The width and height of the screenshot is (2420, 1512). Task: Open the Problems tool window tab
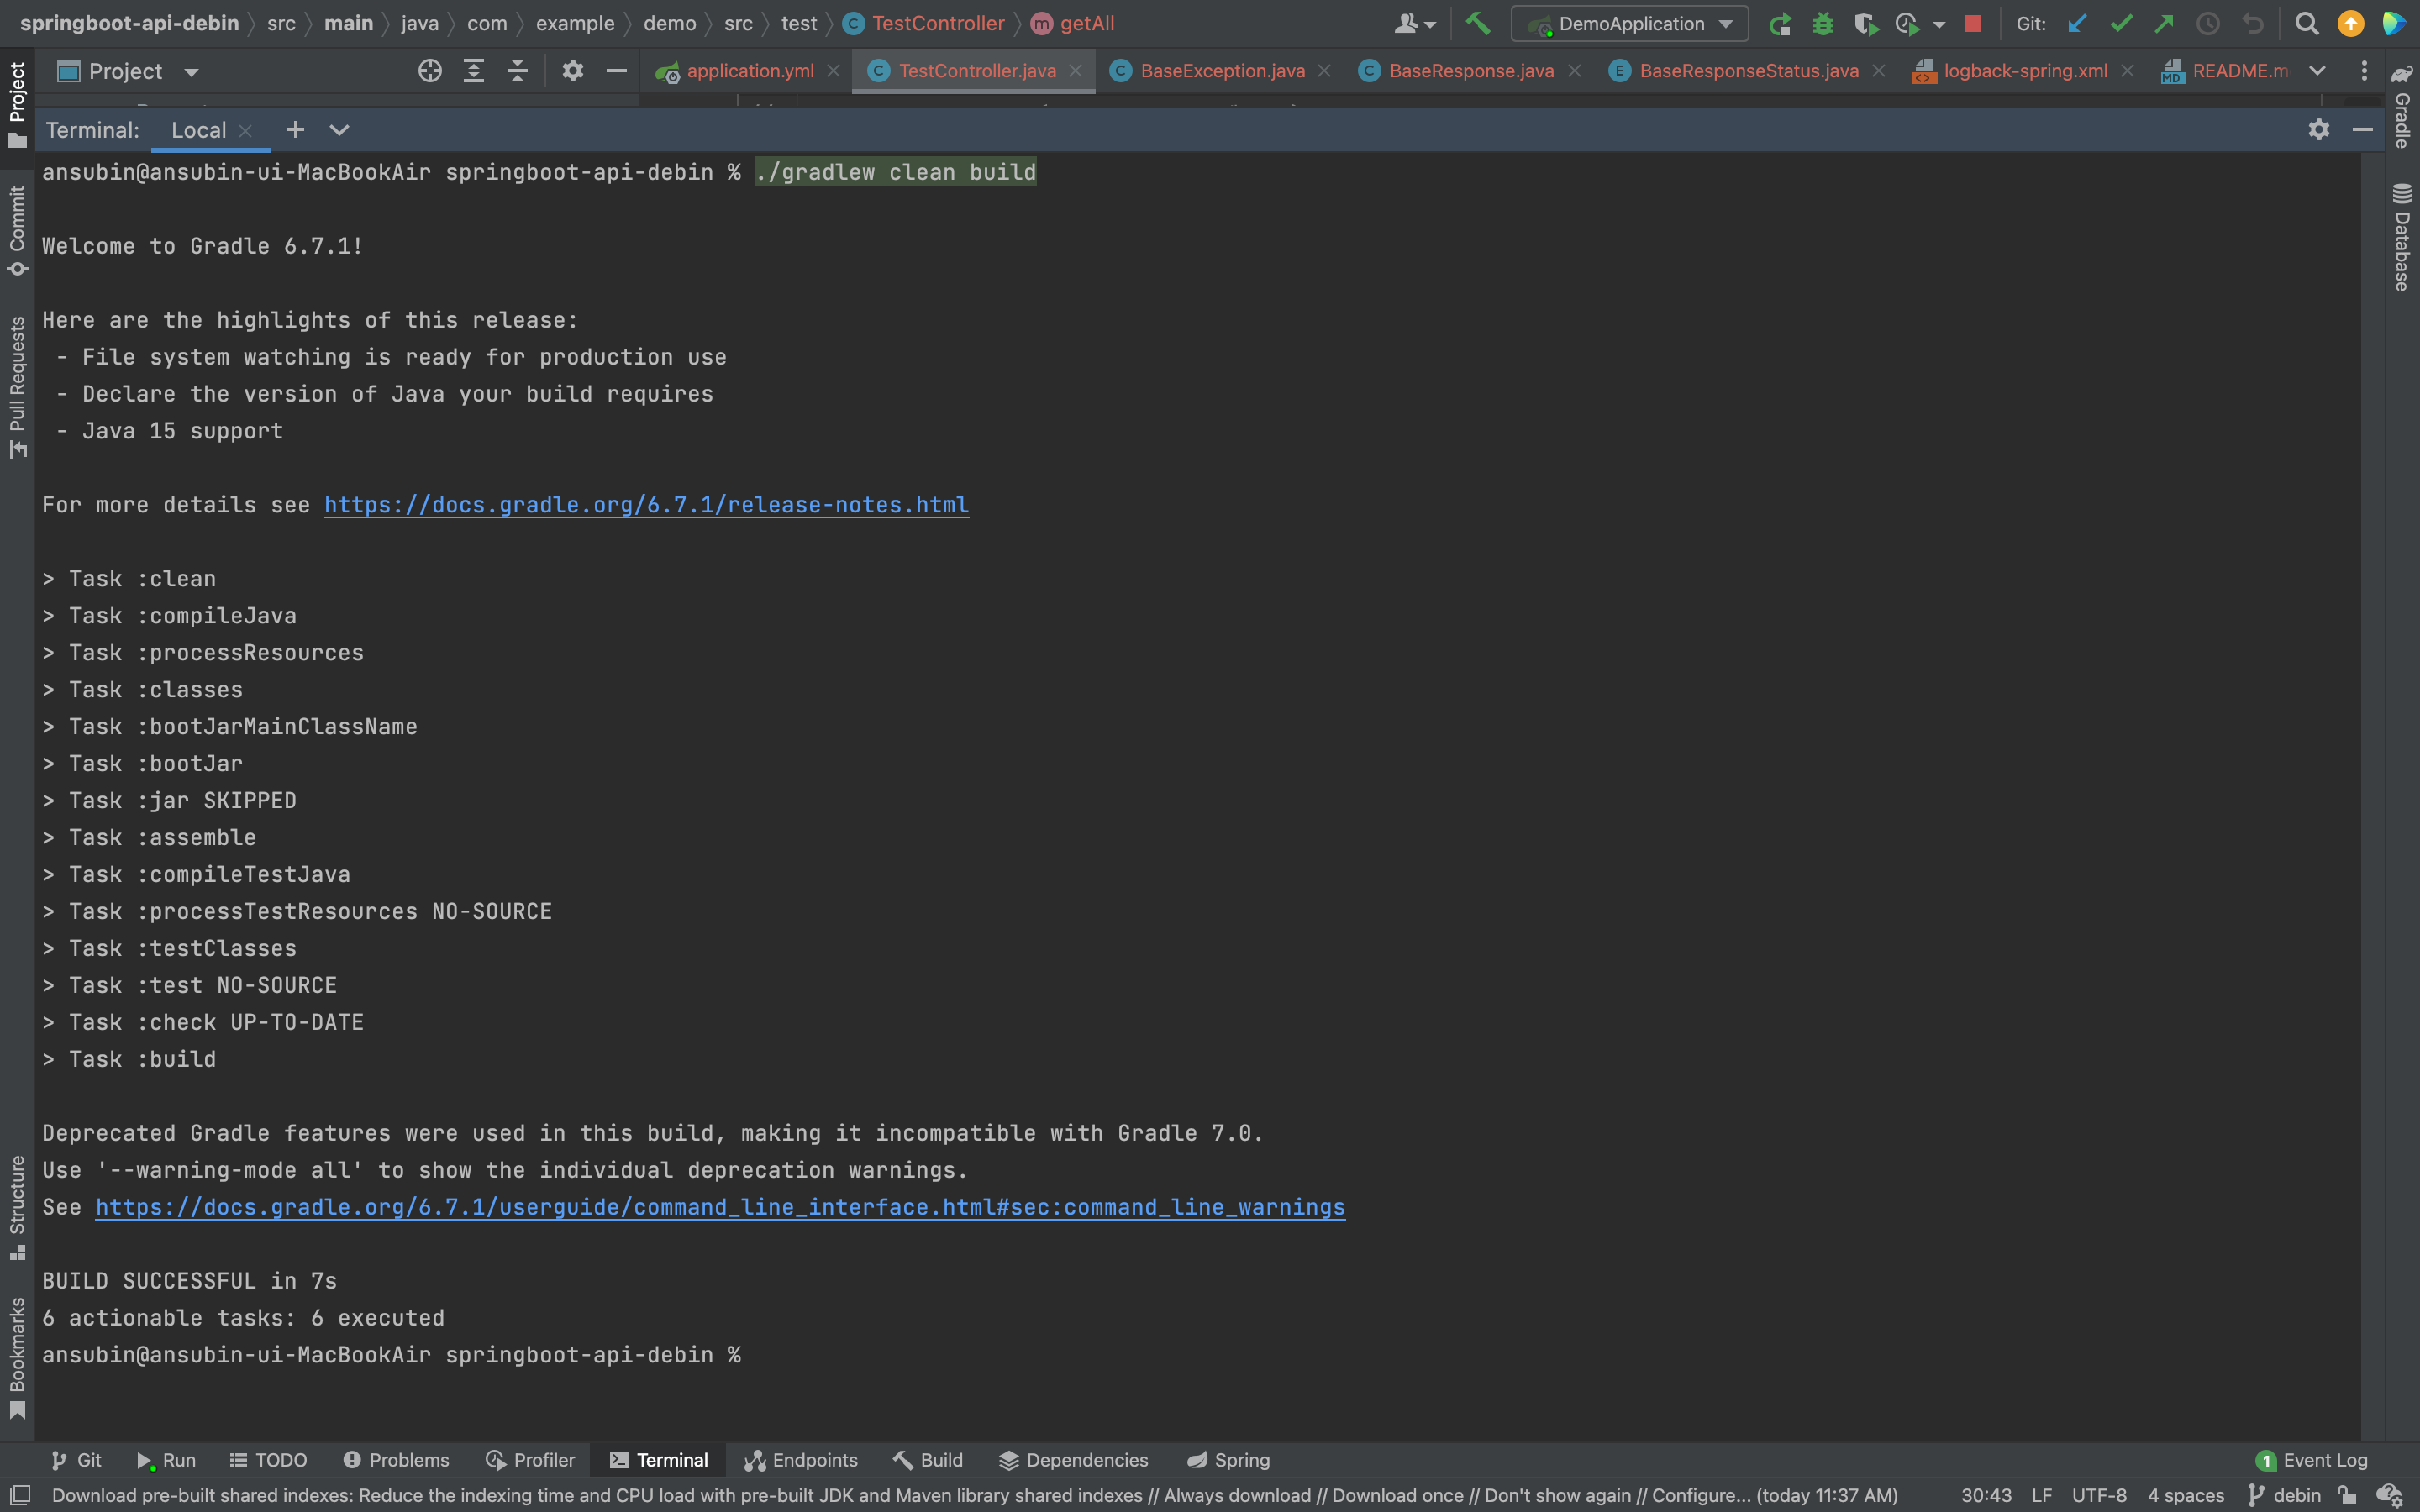(396, 1460)
